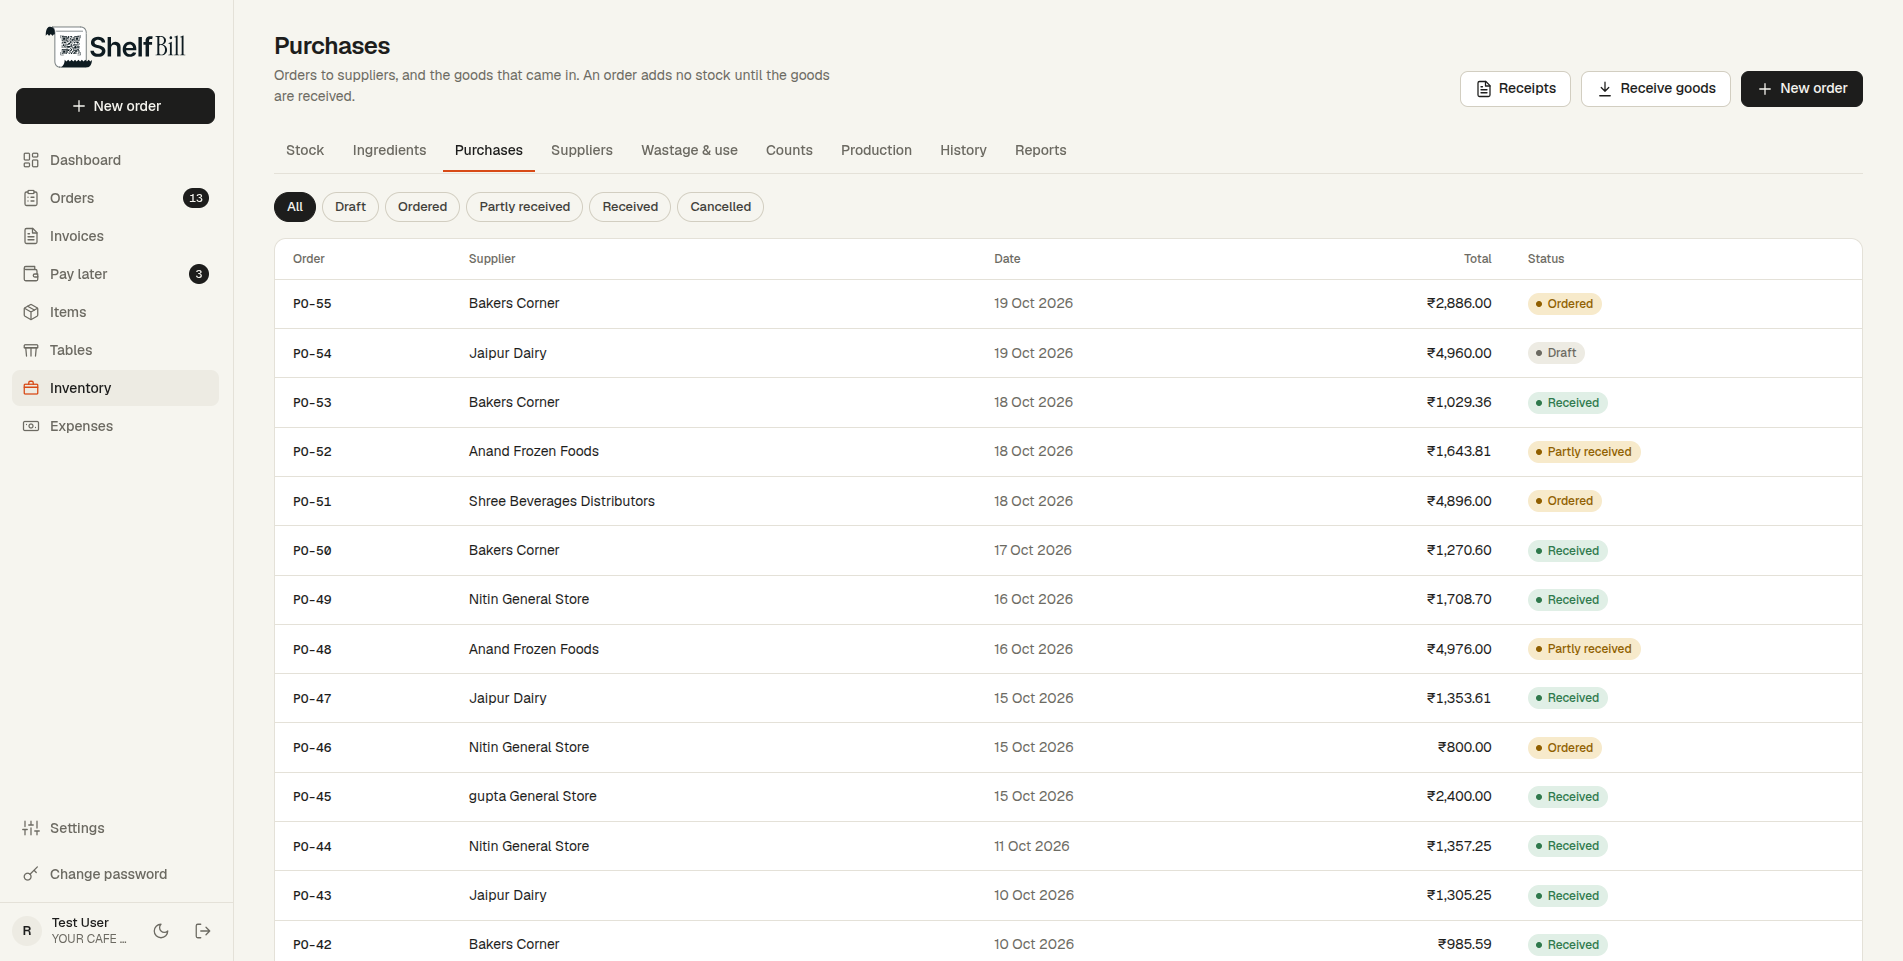Viewport: 1903px width, 961px height.
Task: Open the History tab
Action: coord(963,150)
